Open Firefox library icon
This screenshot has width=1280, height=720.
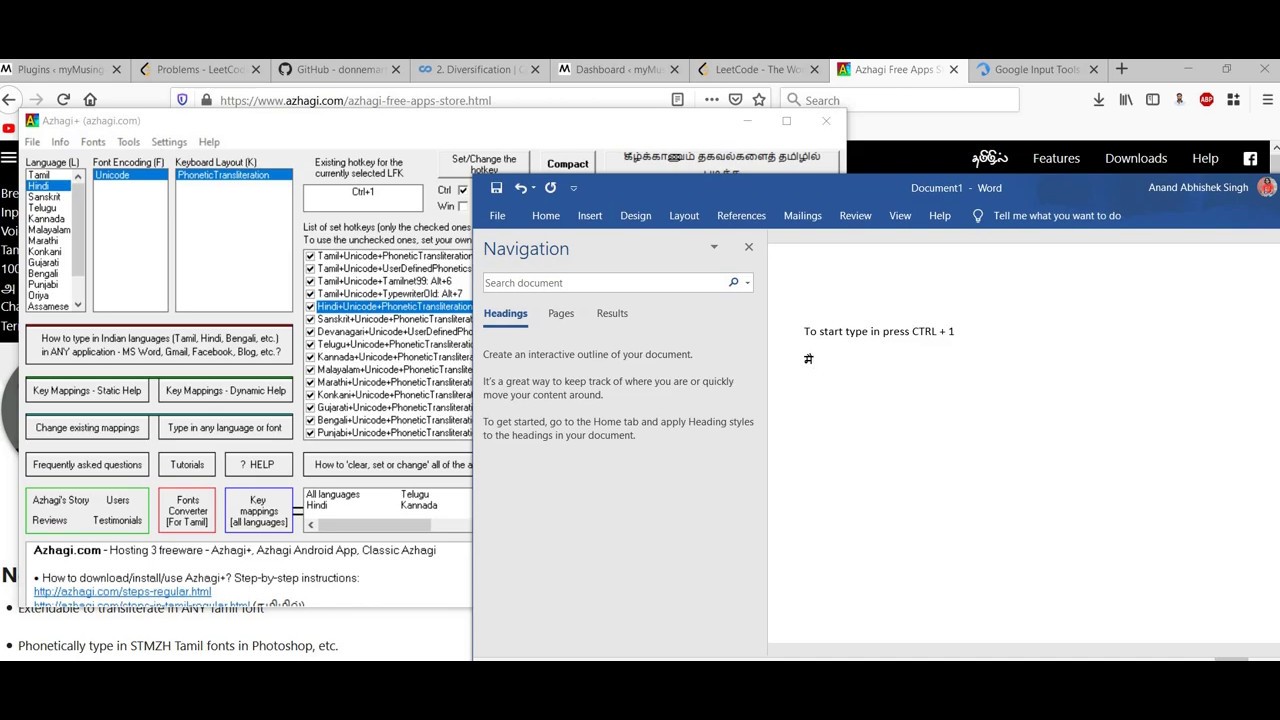click(x=1126, y=100)
